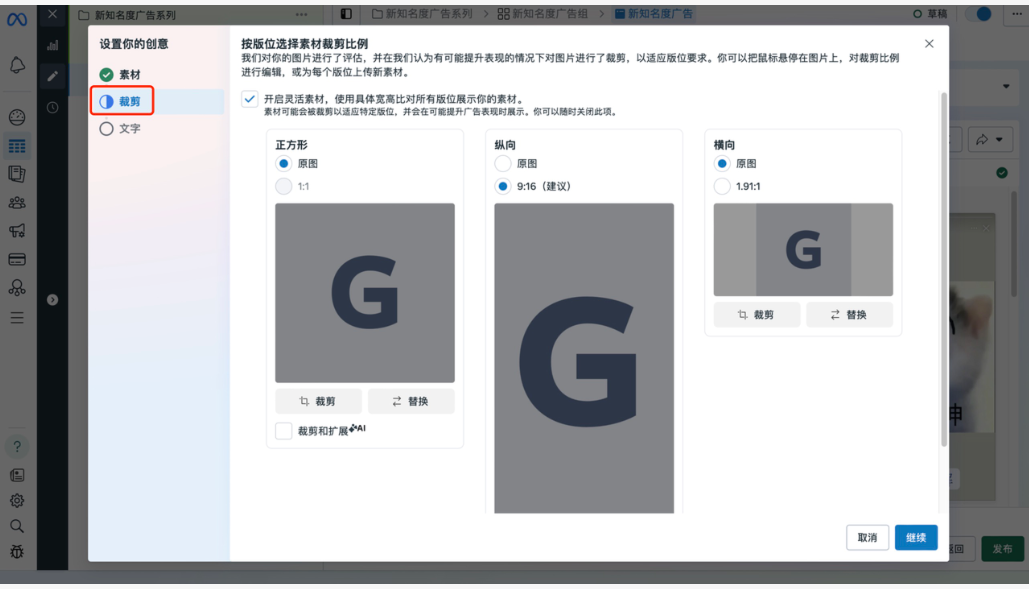
Task: Click the 继续 button
Action: [915, 538]
